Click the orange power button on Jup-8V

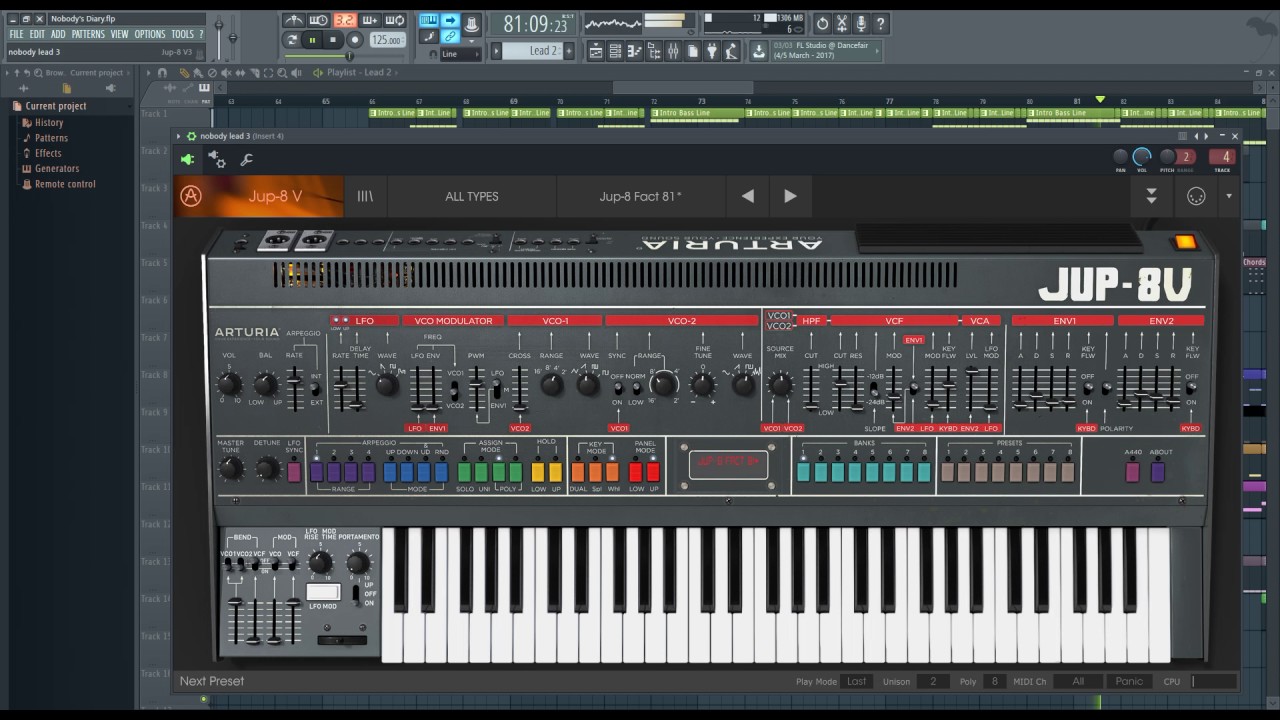[1184, 242]
